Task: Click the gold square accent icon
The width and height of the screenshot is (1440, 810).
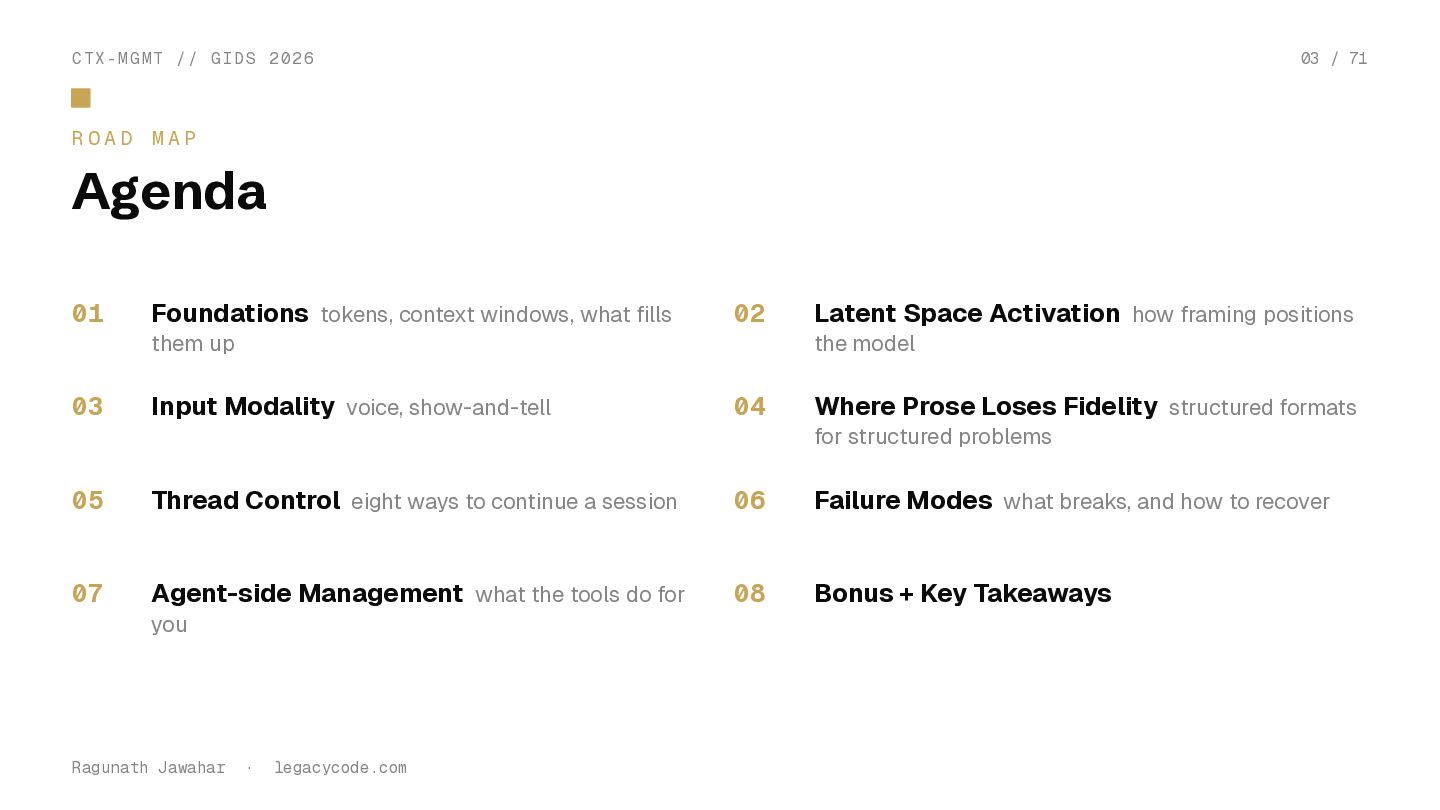Action: 81,98
